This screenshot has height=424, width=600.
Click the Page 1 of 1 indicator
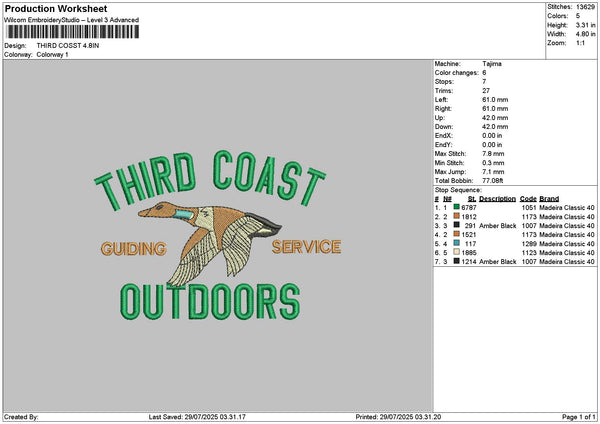pyautogui.click(x=579, y=417)
